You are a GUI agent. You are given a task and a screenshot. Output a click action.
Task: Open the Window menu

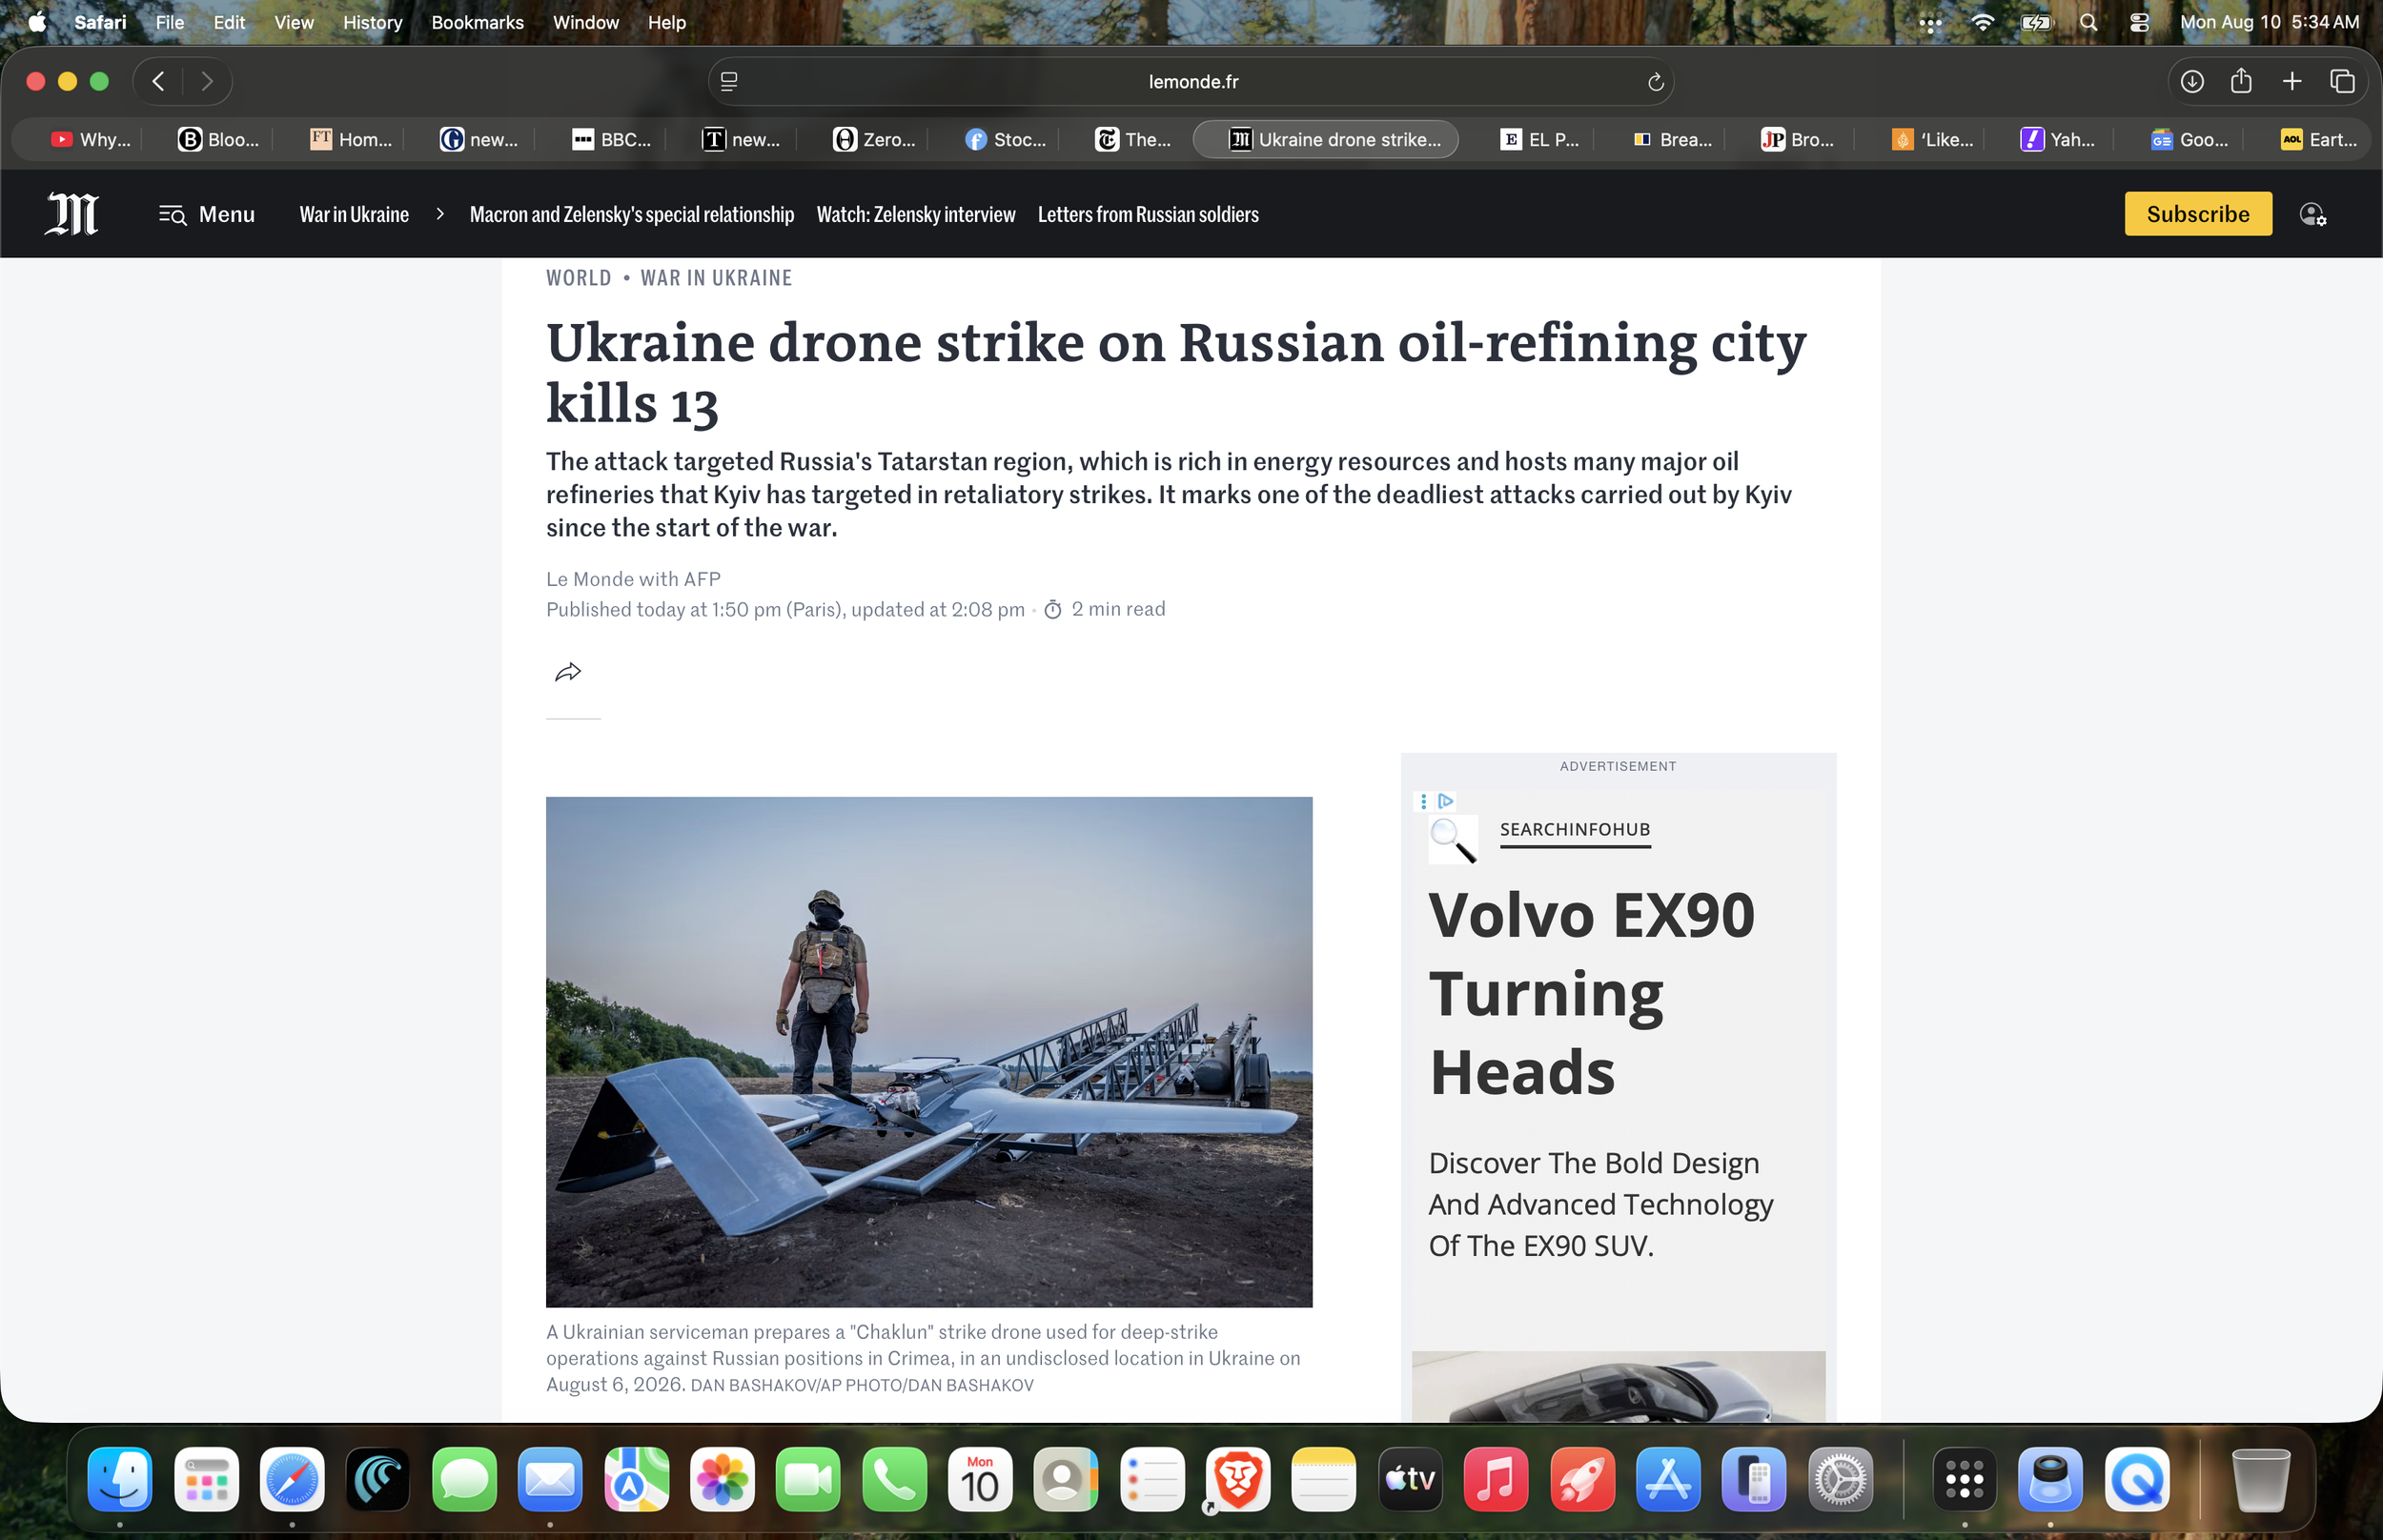click(586, 22)
